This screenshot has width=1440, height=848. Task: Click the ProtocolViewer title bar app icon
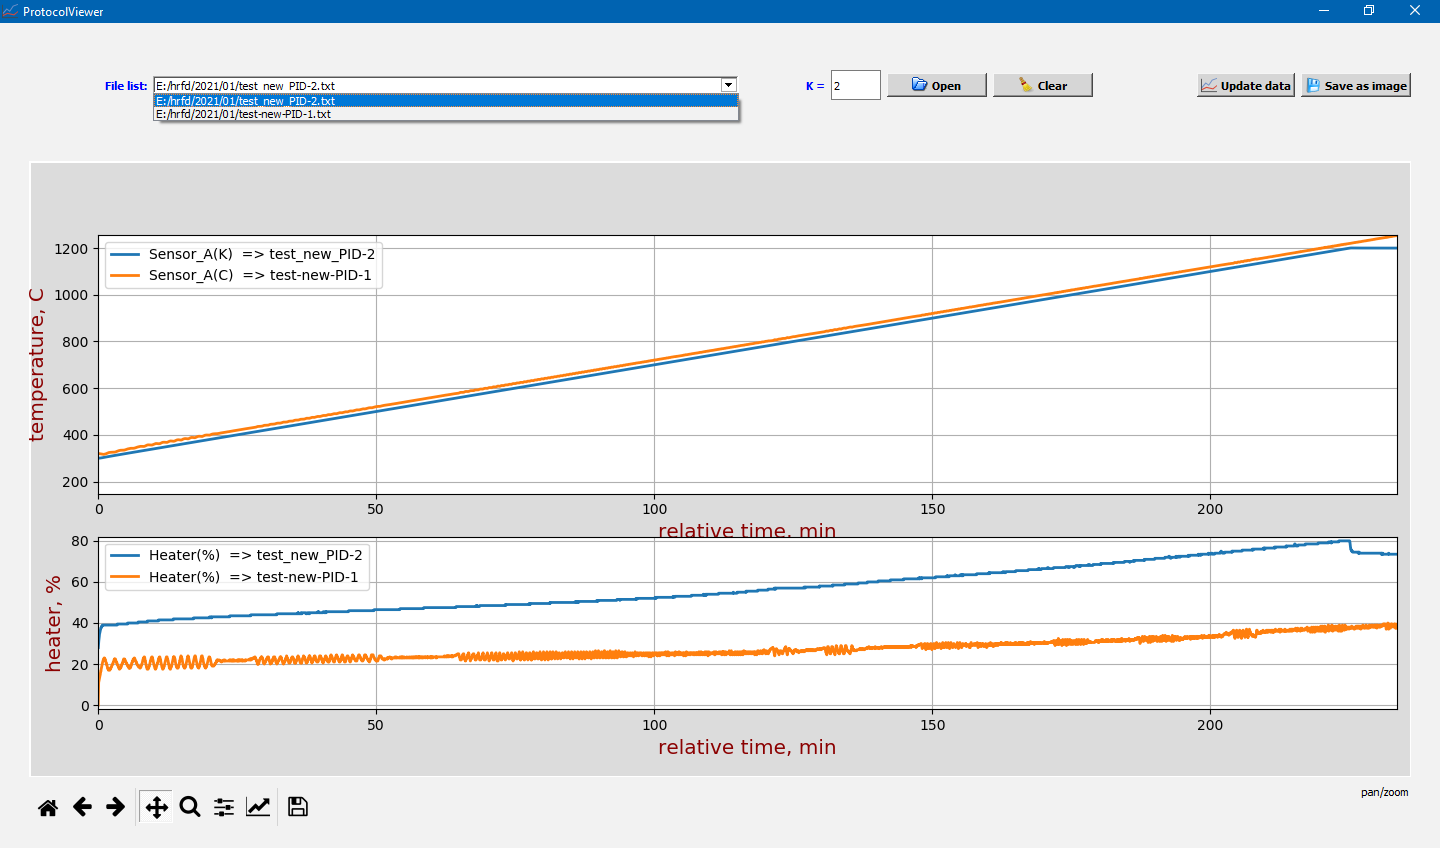(10, 11)
